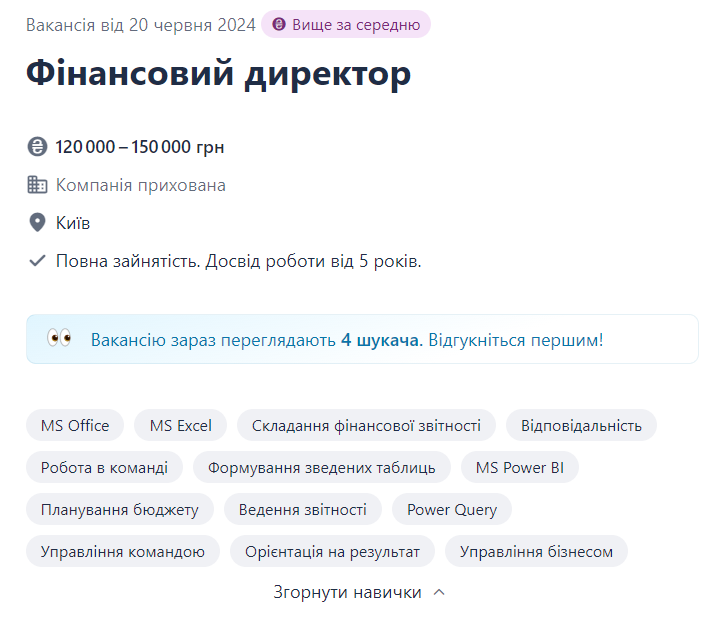This screenshot has width=723, height=618.
Task: Click the 'Вище за середню' badge
Action: (346, 24)
